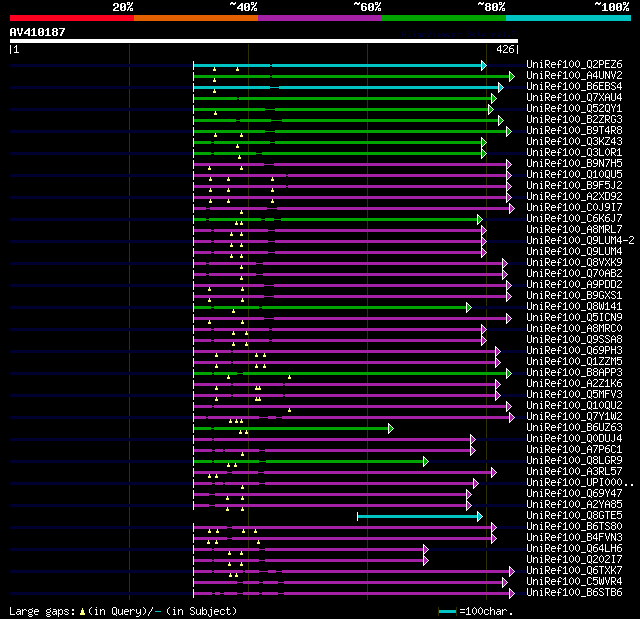640x619 pixels.
Task: Click the UniRef100_Q10QU5 label
Action: click(574, 175)
